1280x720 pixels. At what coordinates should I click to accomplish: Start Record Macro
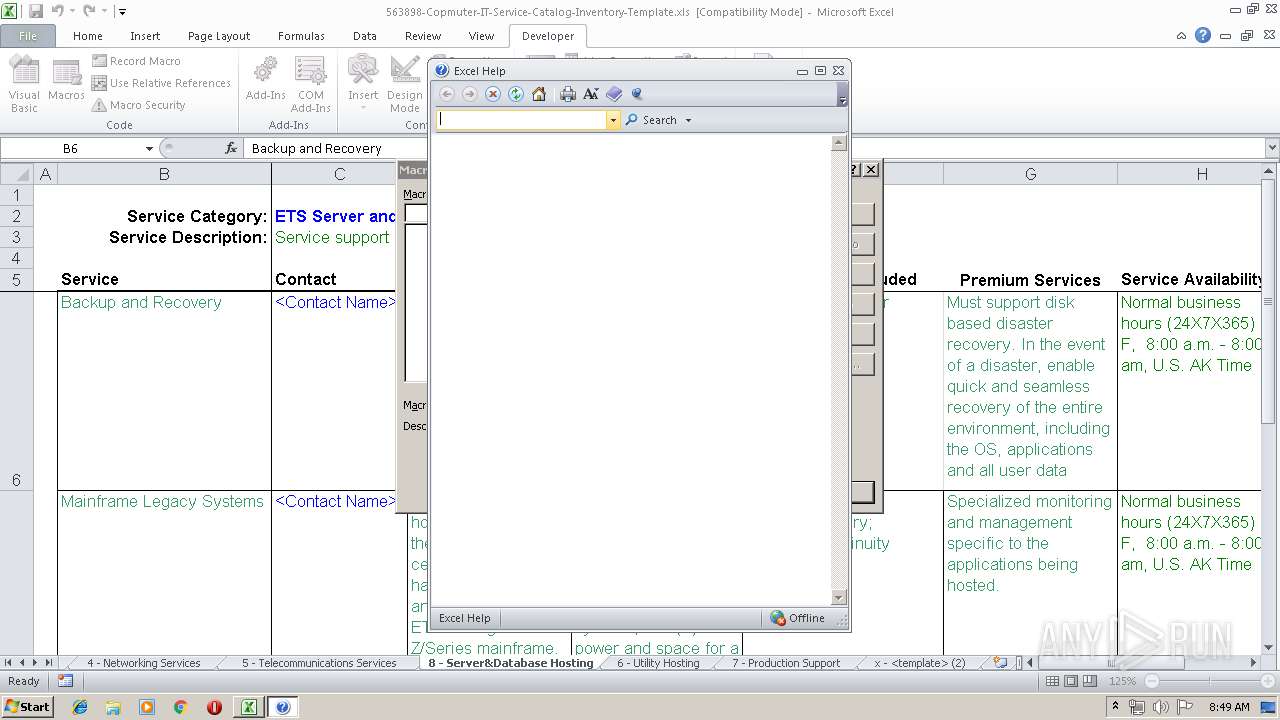[136, 61]
